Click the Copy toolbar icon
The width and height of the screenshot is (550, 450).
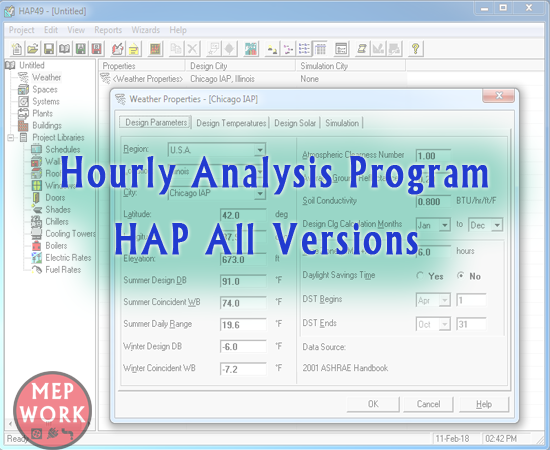176,49
